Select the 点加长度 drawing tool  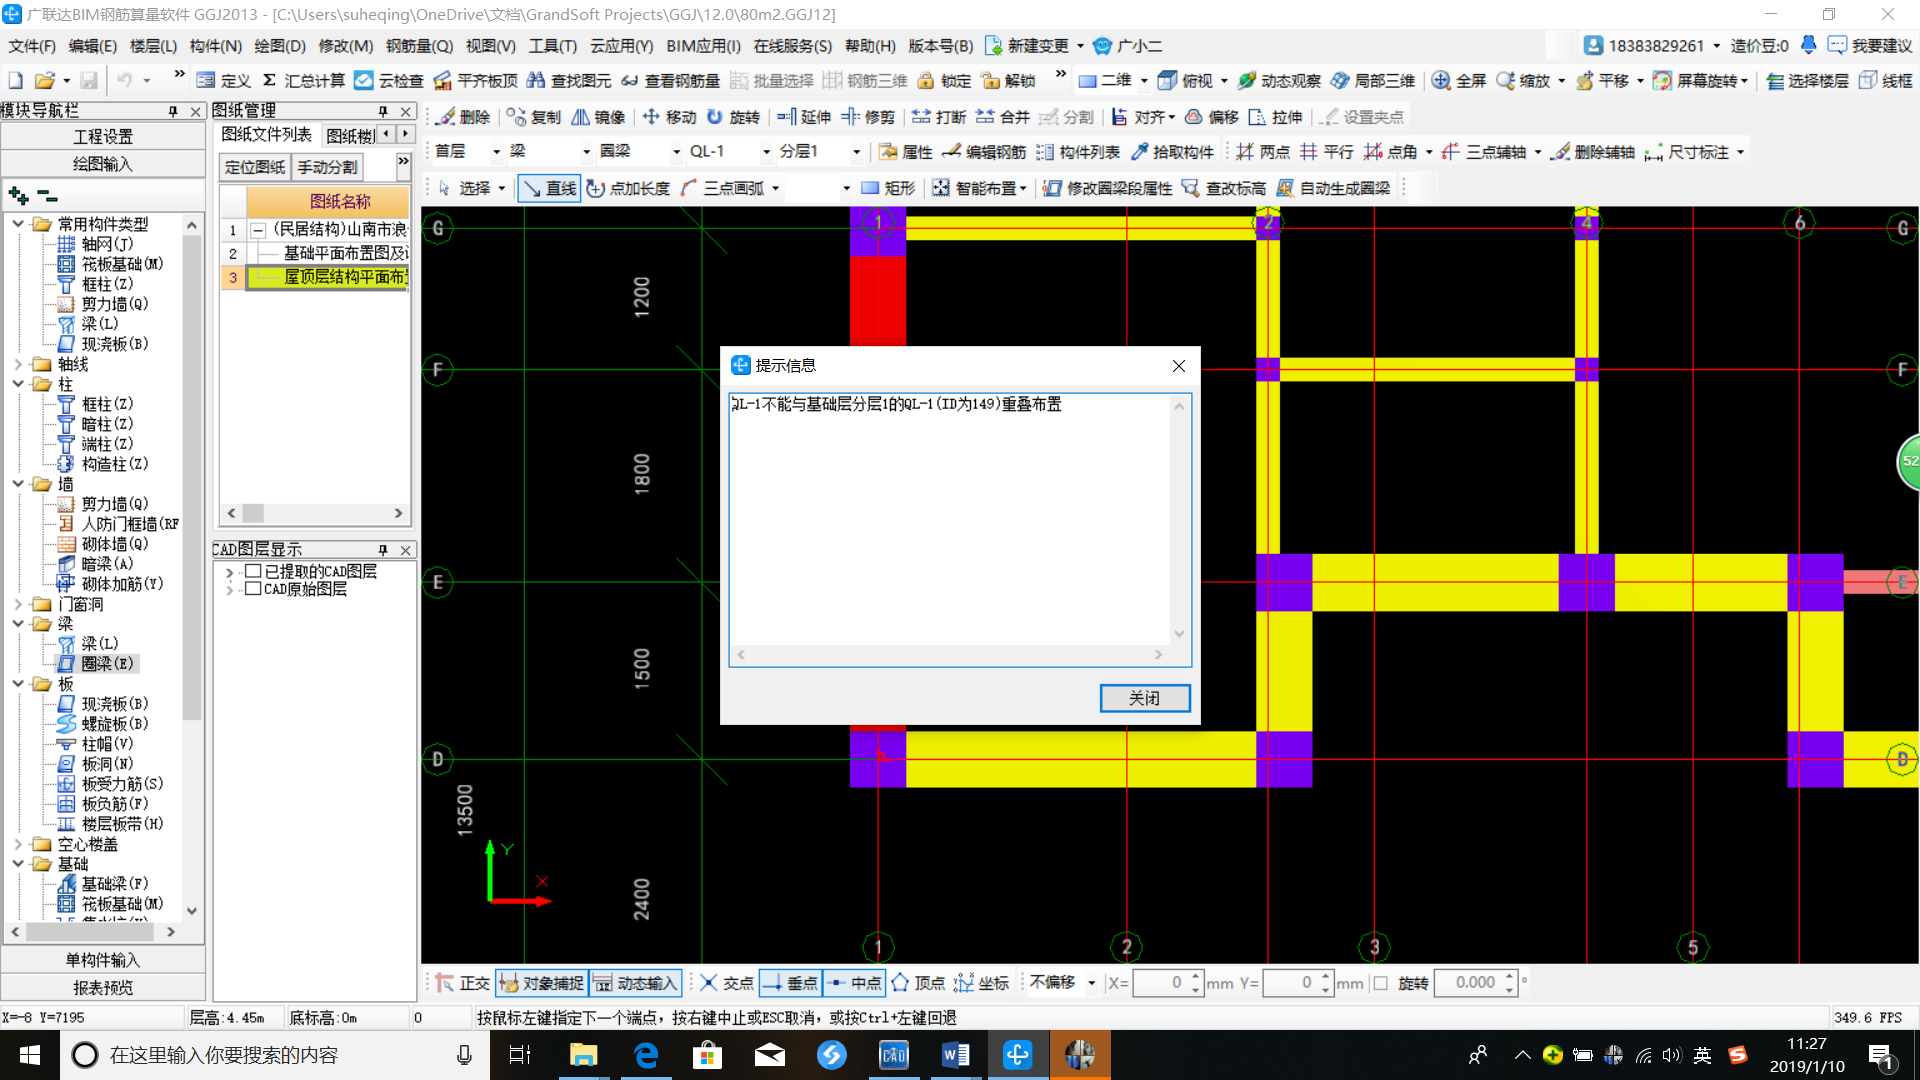coord(628,188)
